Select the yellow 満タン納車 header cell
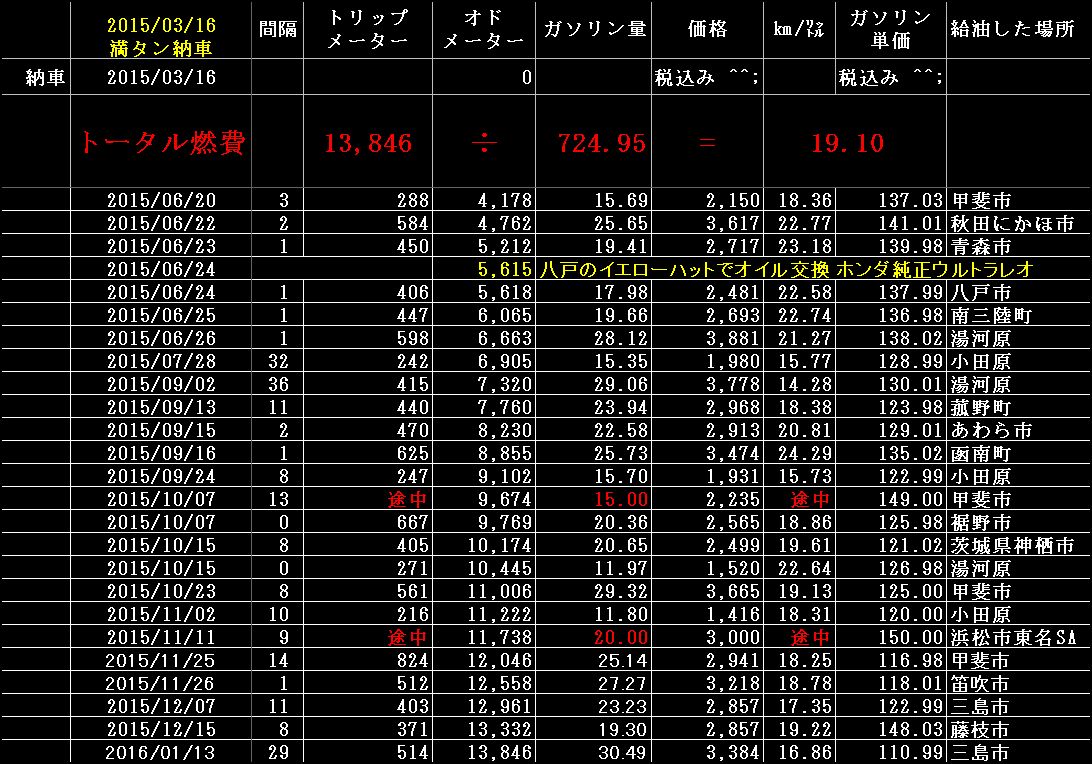 tap(160, 32)
